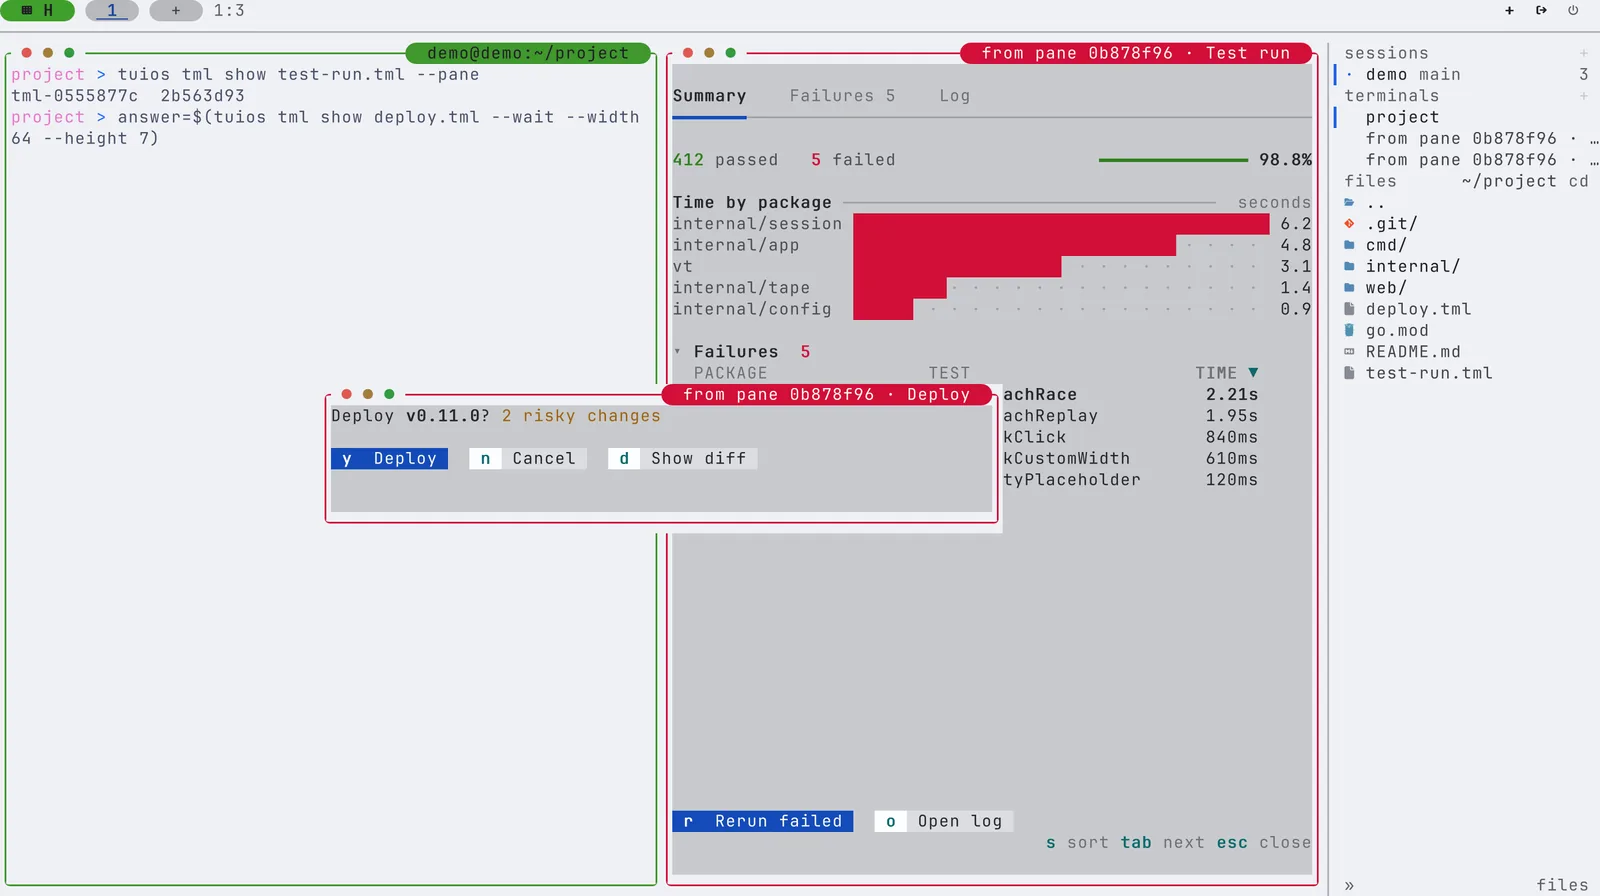
Task: Click the cmd folder icon
Action: pos(1349,245)
